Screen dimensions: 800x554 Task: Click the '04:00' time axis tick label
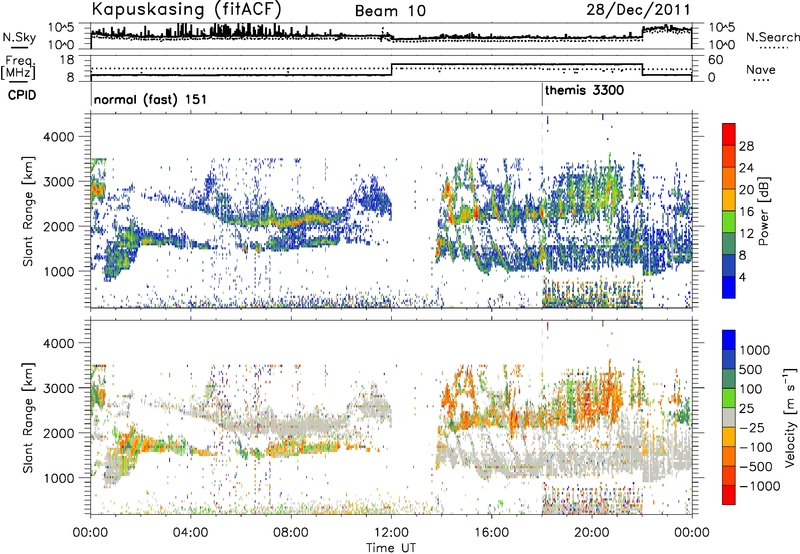coord(190,533)
